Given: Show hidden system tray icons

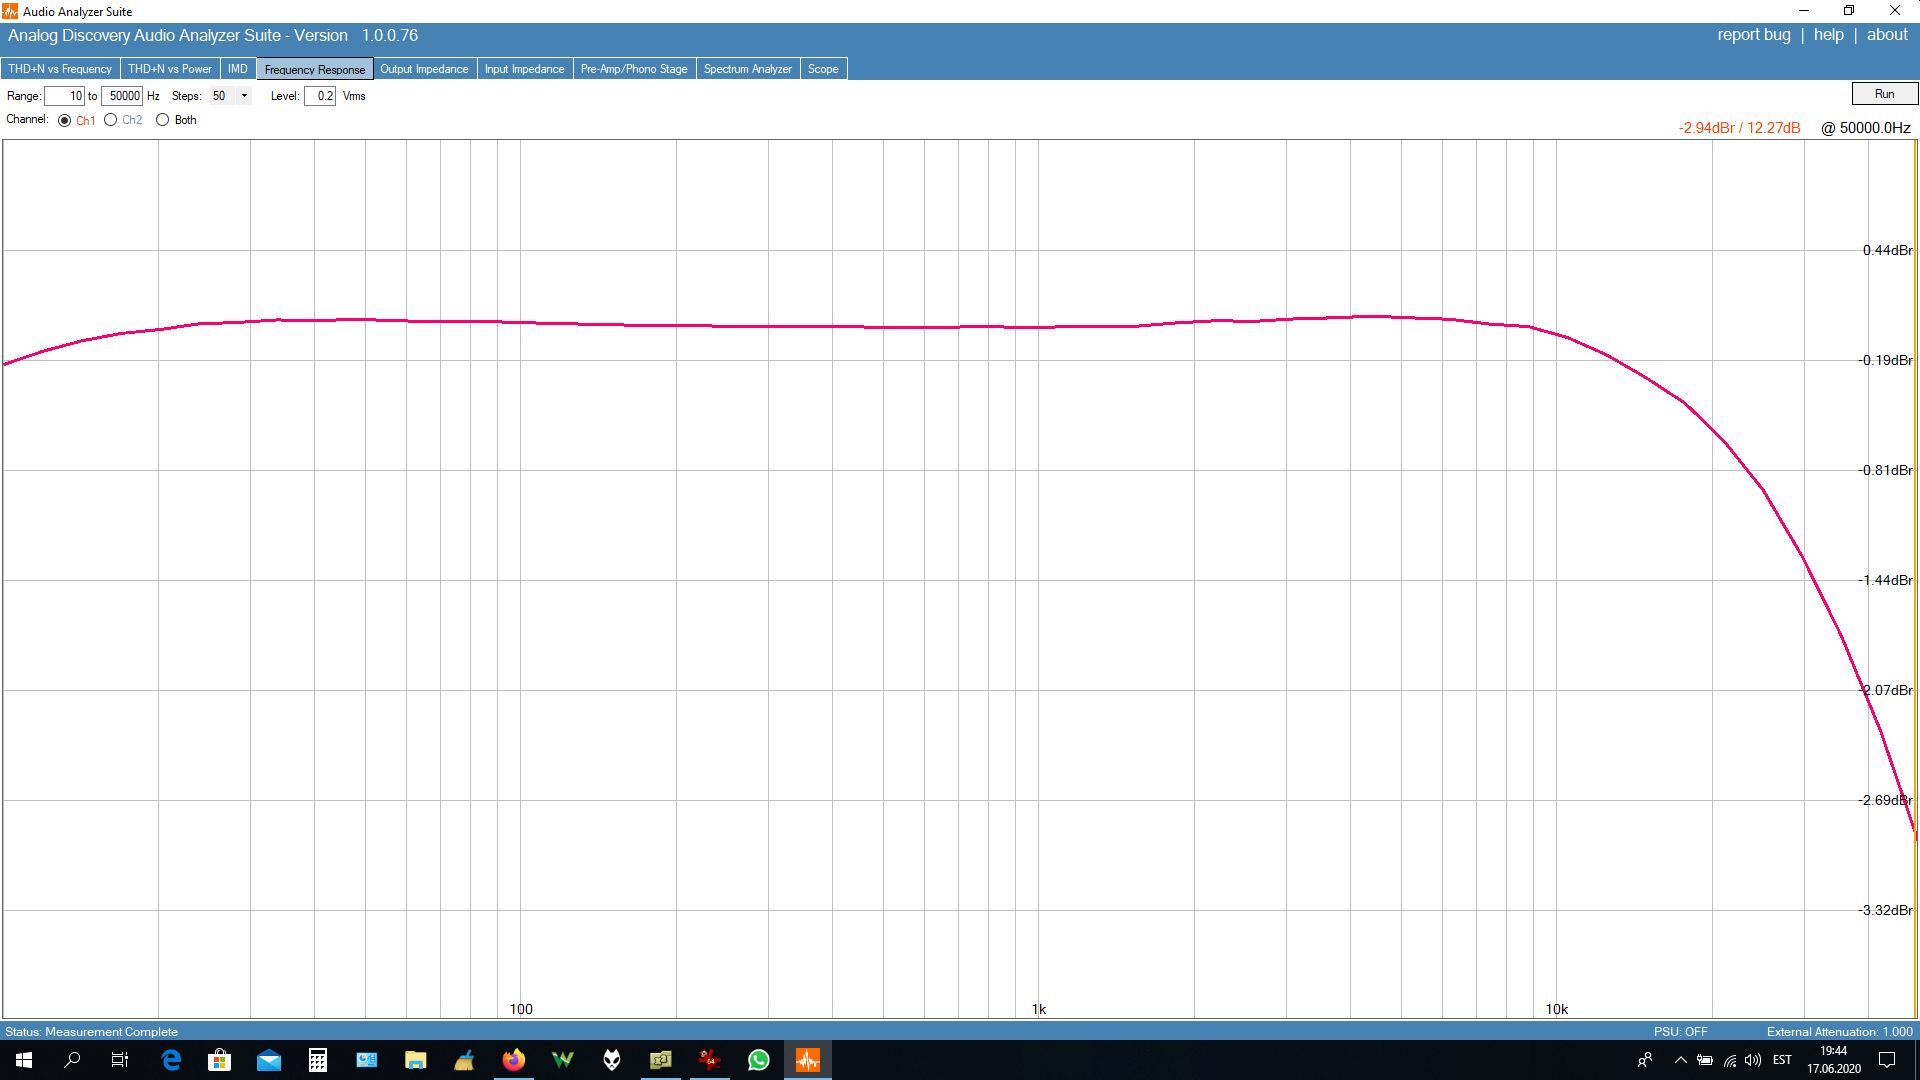Looking at the screenshot, I should [1680, 1060].
